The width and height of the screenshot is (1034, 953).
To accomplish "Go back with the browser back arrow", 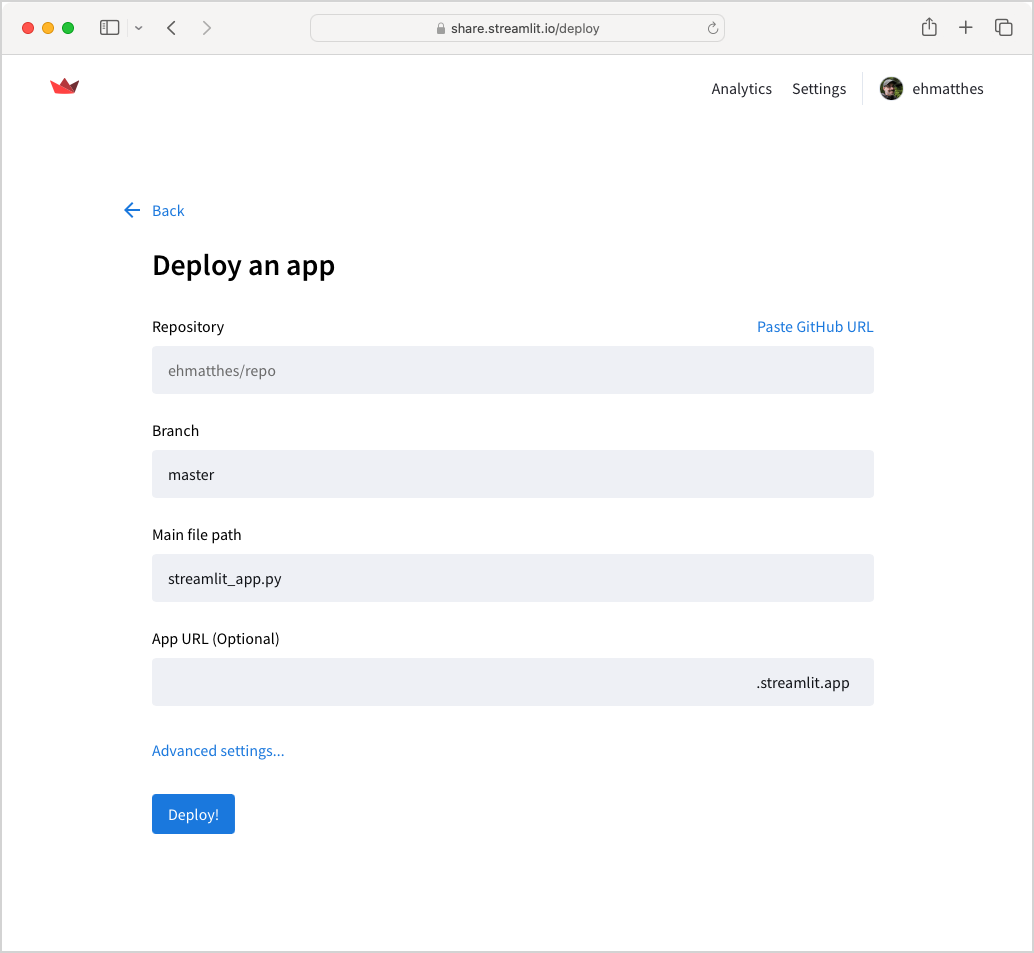I will tap(171, 28).
